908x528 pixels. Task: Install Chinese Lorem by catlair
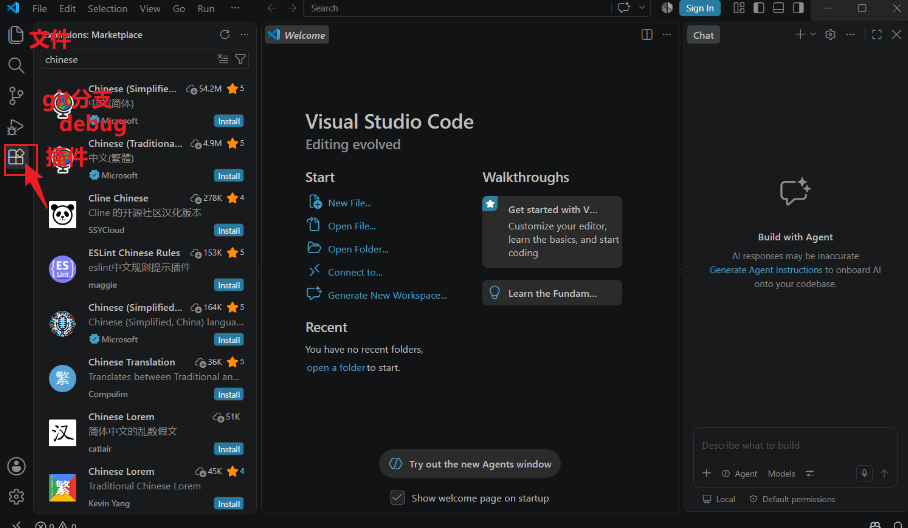(x=229, y=449)
